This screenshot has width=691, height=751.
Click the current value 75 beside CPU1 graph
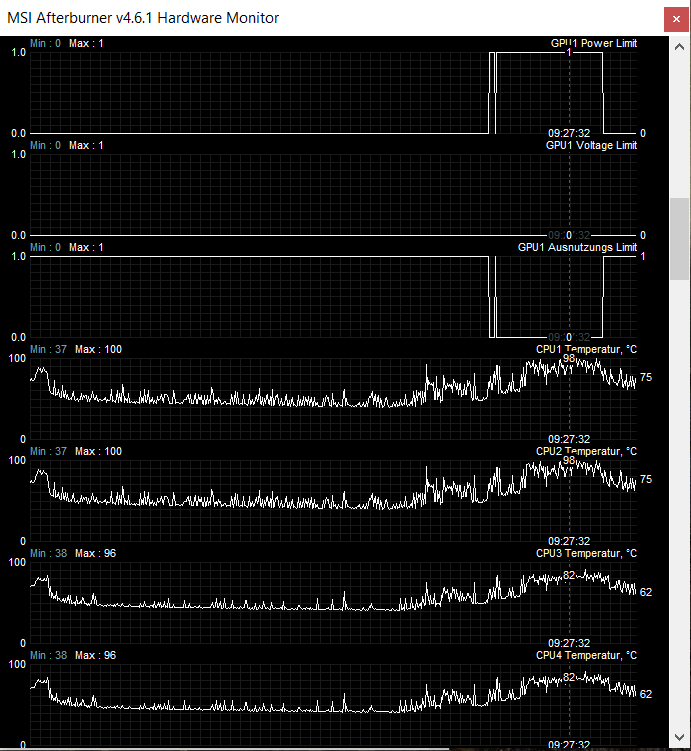tap(646, 377)
